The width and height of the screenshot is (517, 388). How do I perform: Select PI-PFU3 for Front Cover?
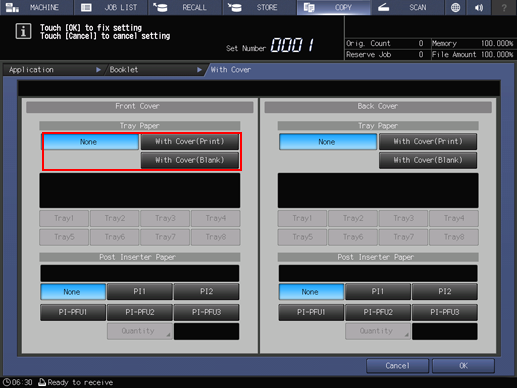coord(206,312)
